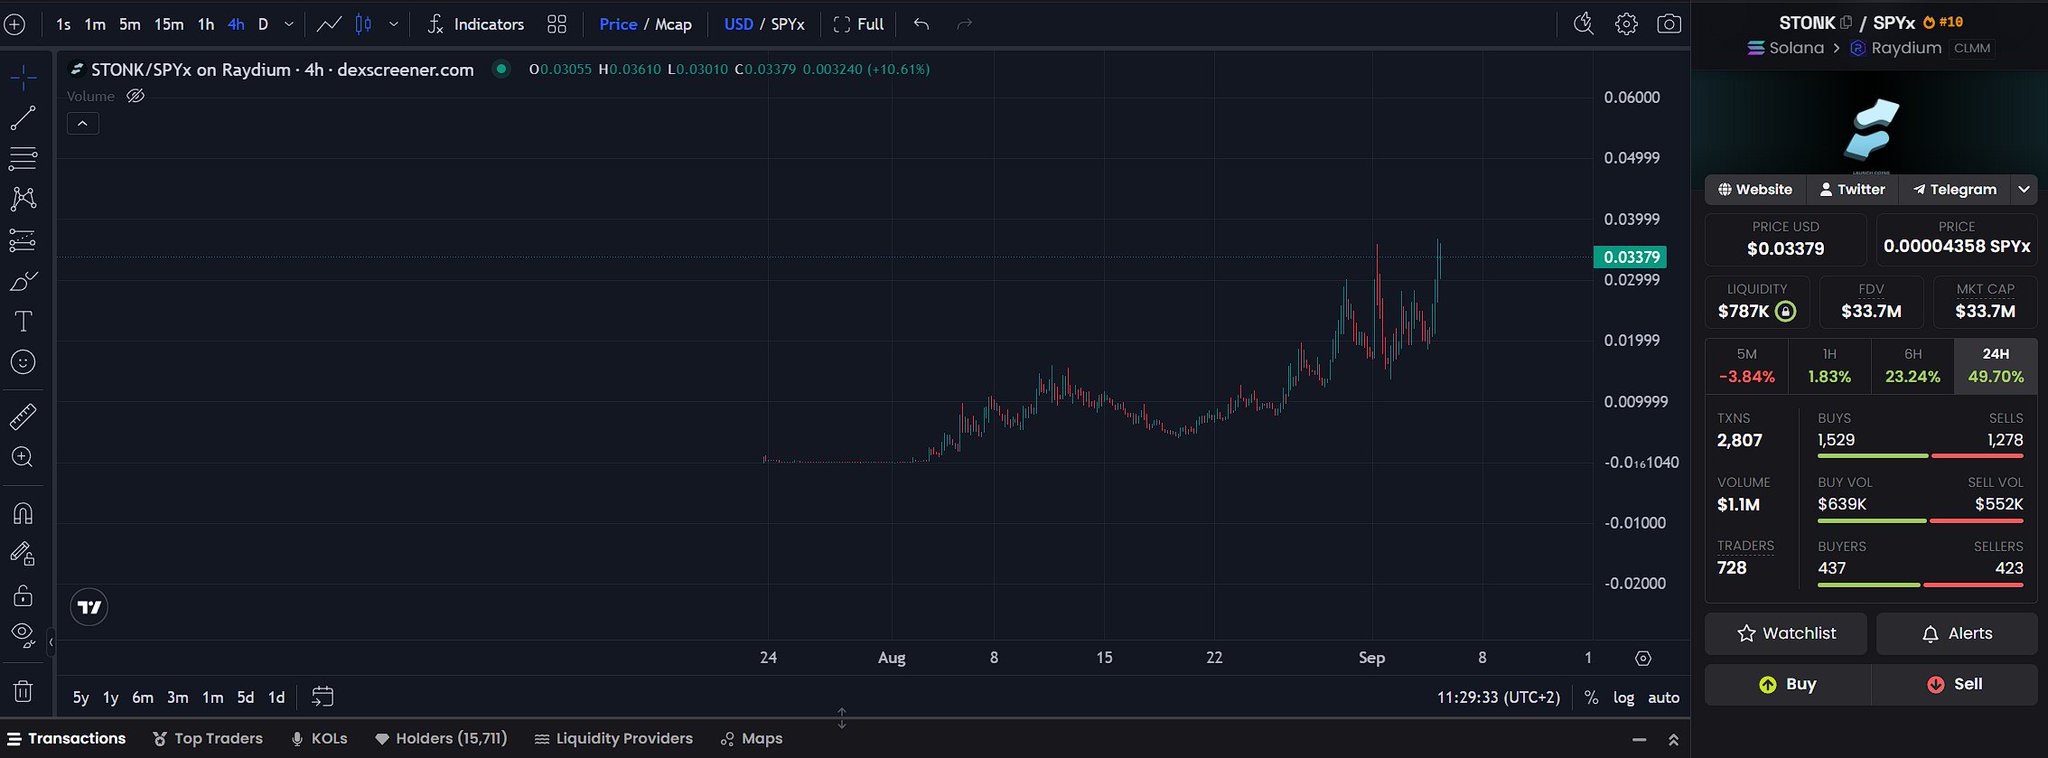The image size is (2048, 758).
Task: Remove all drawings with trash icon
Action: 23,691
